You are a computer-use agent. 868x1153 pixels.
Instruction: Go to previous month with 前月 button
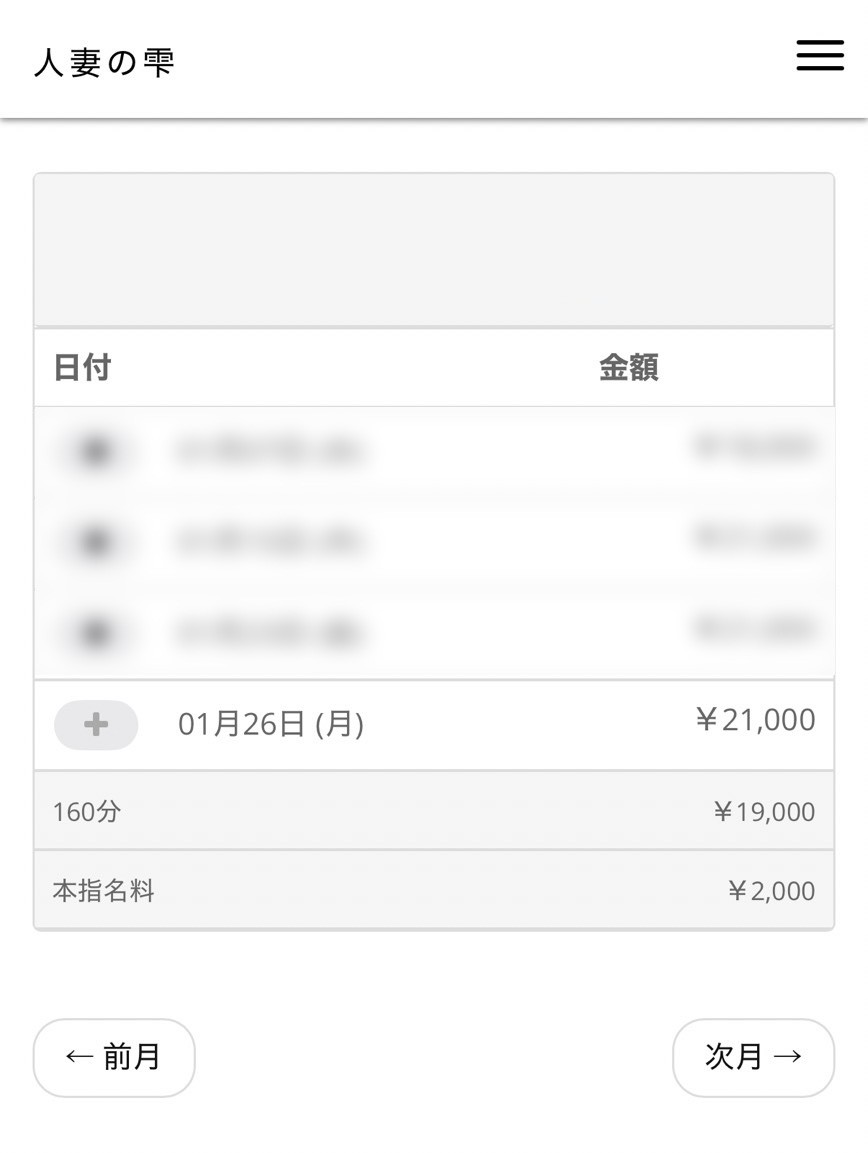click(114, 1057)
